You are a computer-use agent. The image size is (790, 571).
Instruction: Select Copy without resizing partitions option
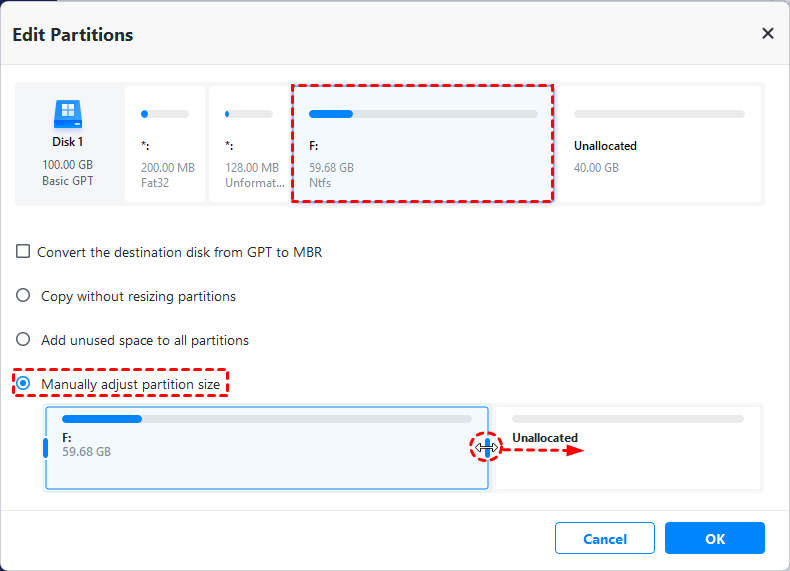click(23, 296)
